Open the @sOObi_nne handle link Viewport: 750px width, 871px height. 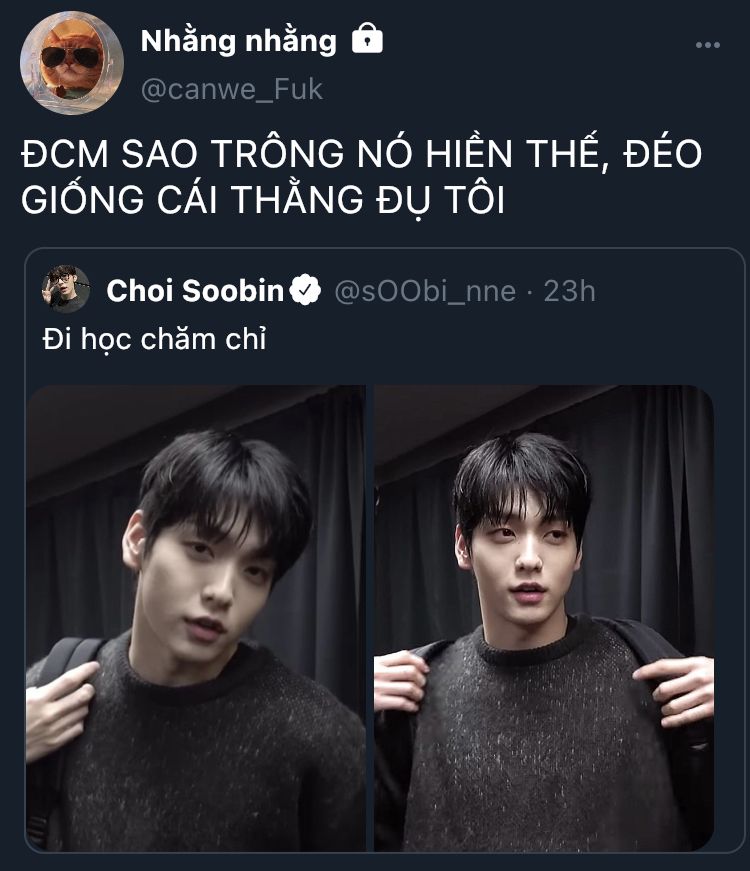click(x=425, y=291)
